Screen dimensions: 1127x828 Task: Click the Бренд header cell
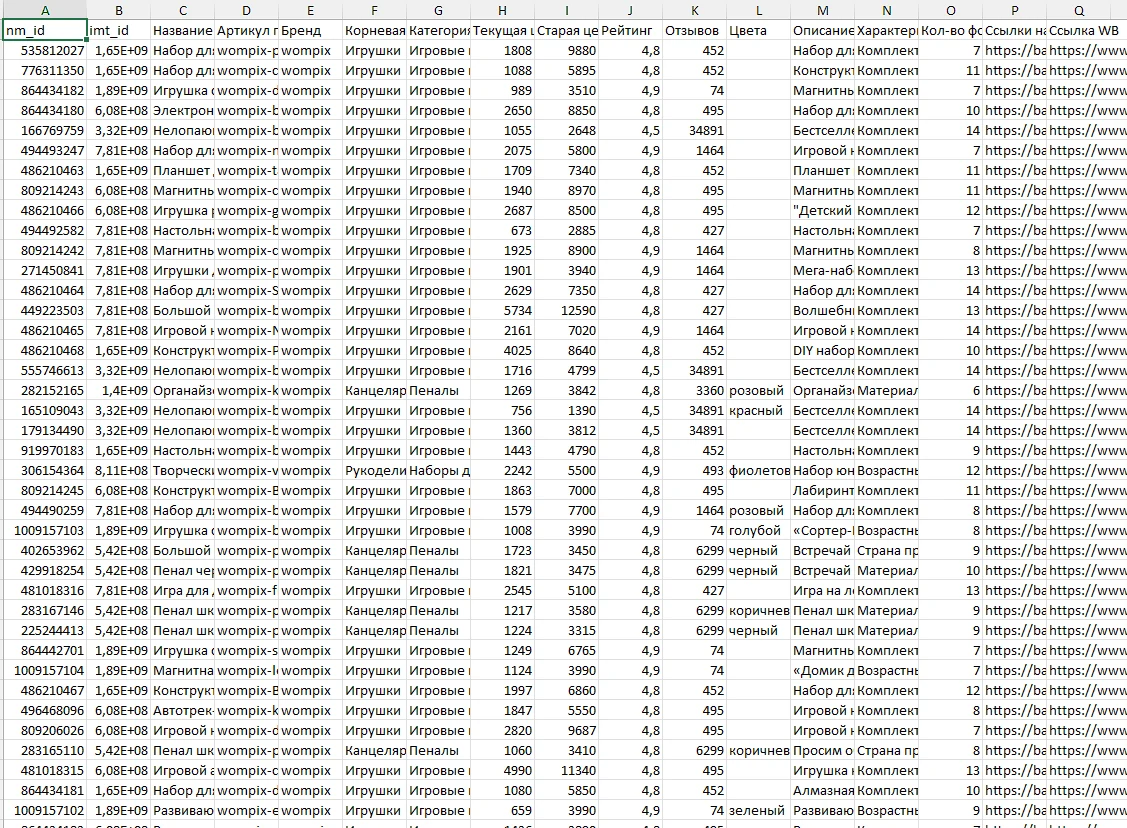(x=310, y=30)
